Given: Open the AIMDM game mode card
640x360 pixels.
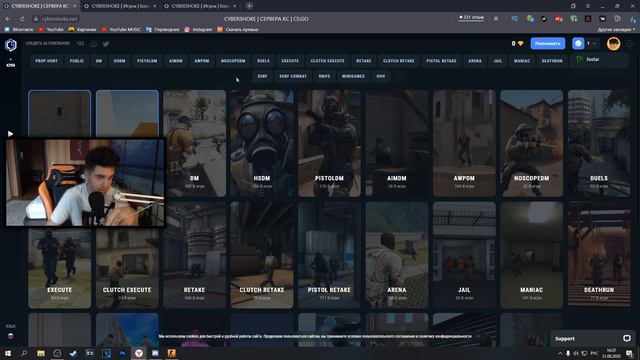Looking at the screenshot, I should coord(397,143).
